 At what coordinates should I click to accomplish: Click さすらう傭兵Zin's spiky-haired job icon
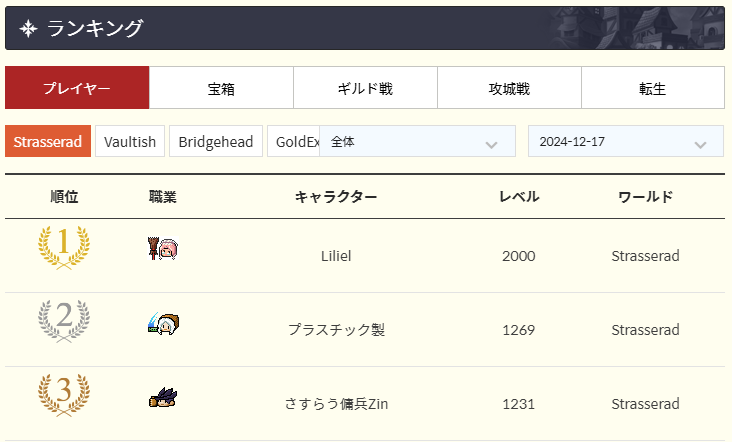163,397
